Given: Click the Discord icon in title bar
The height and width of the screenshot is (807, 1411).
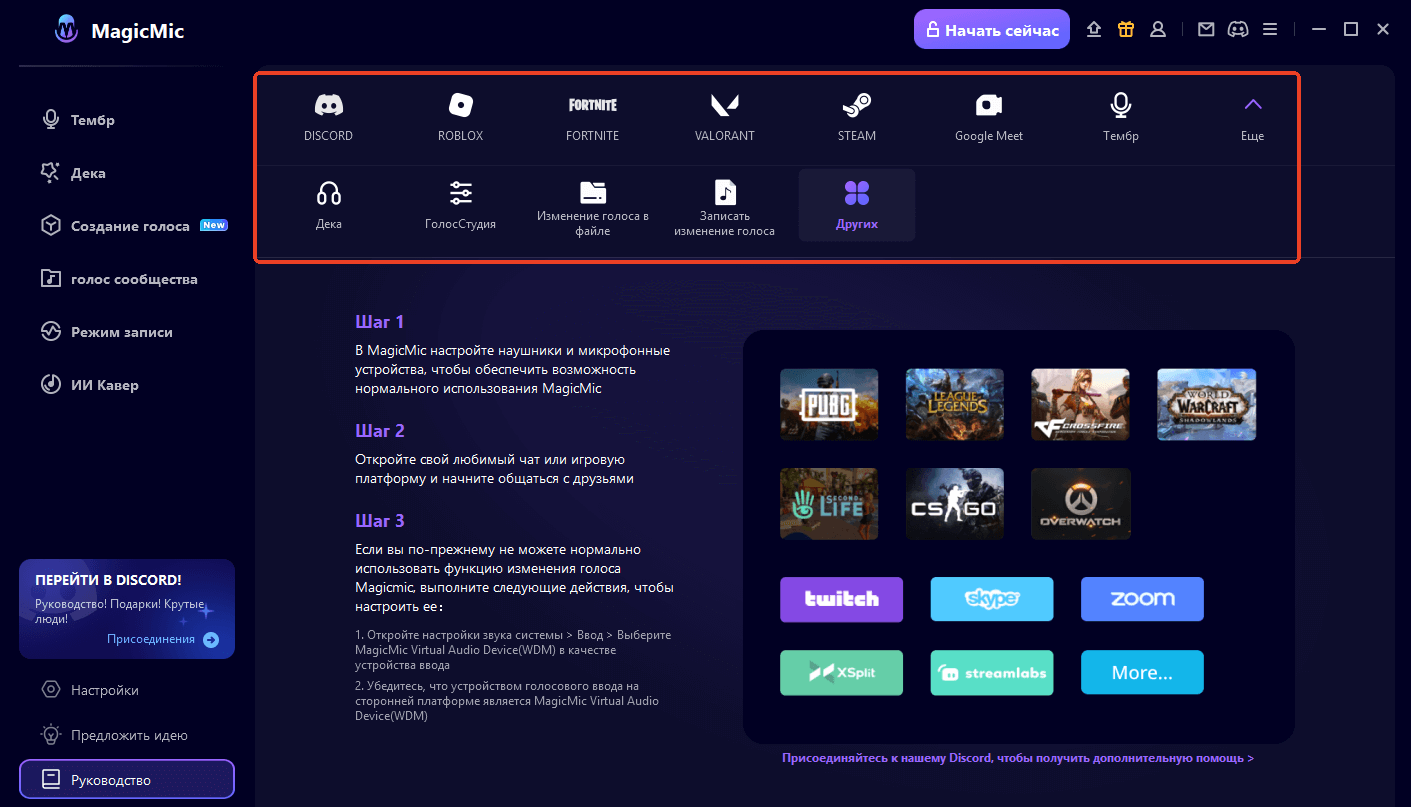Looking at the screenshot, I should [1238, 30].
